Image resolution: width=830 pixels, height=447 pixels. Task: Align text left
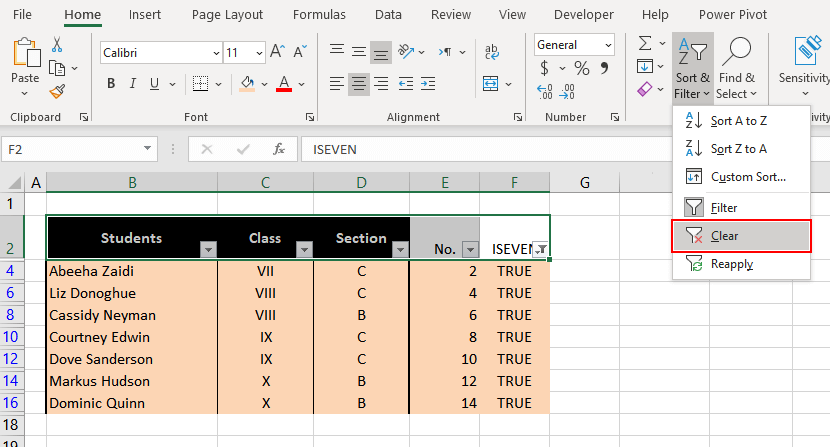click(337, 84)
